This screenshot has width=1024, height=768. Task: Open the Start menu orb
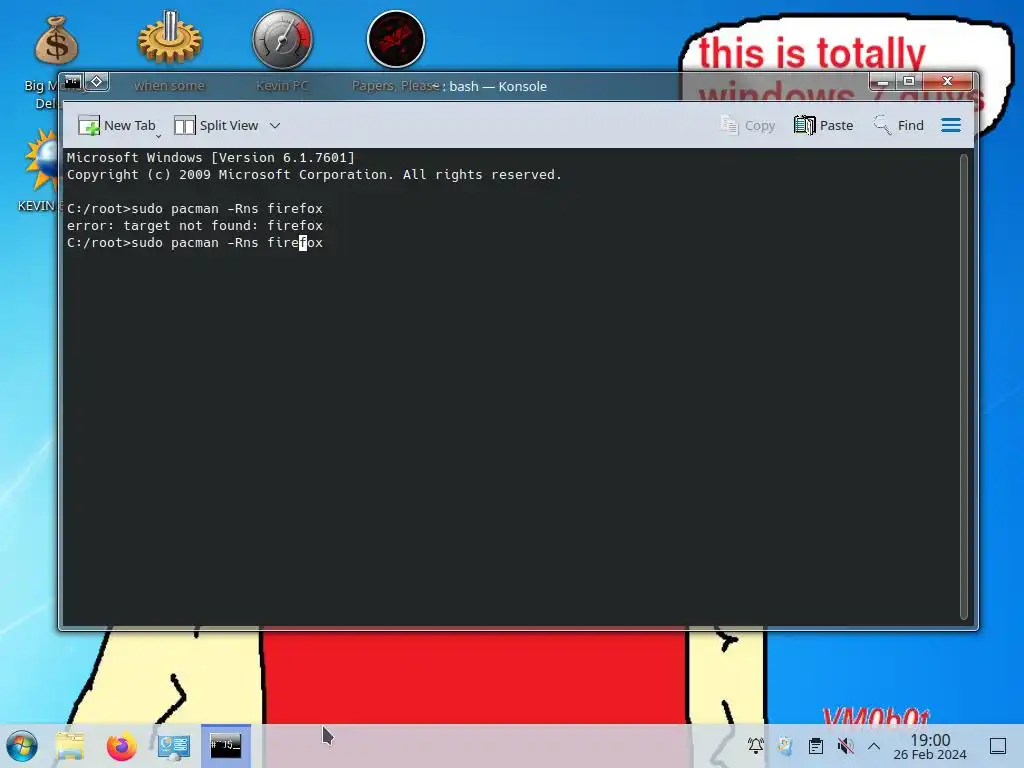coord(22,746)
